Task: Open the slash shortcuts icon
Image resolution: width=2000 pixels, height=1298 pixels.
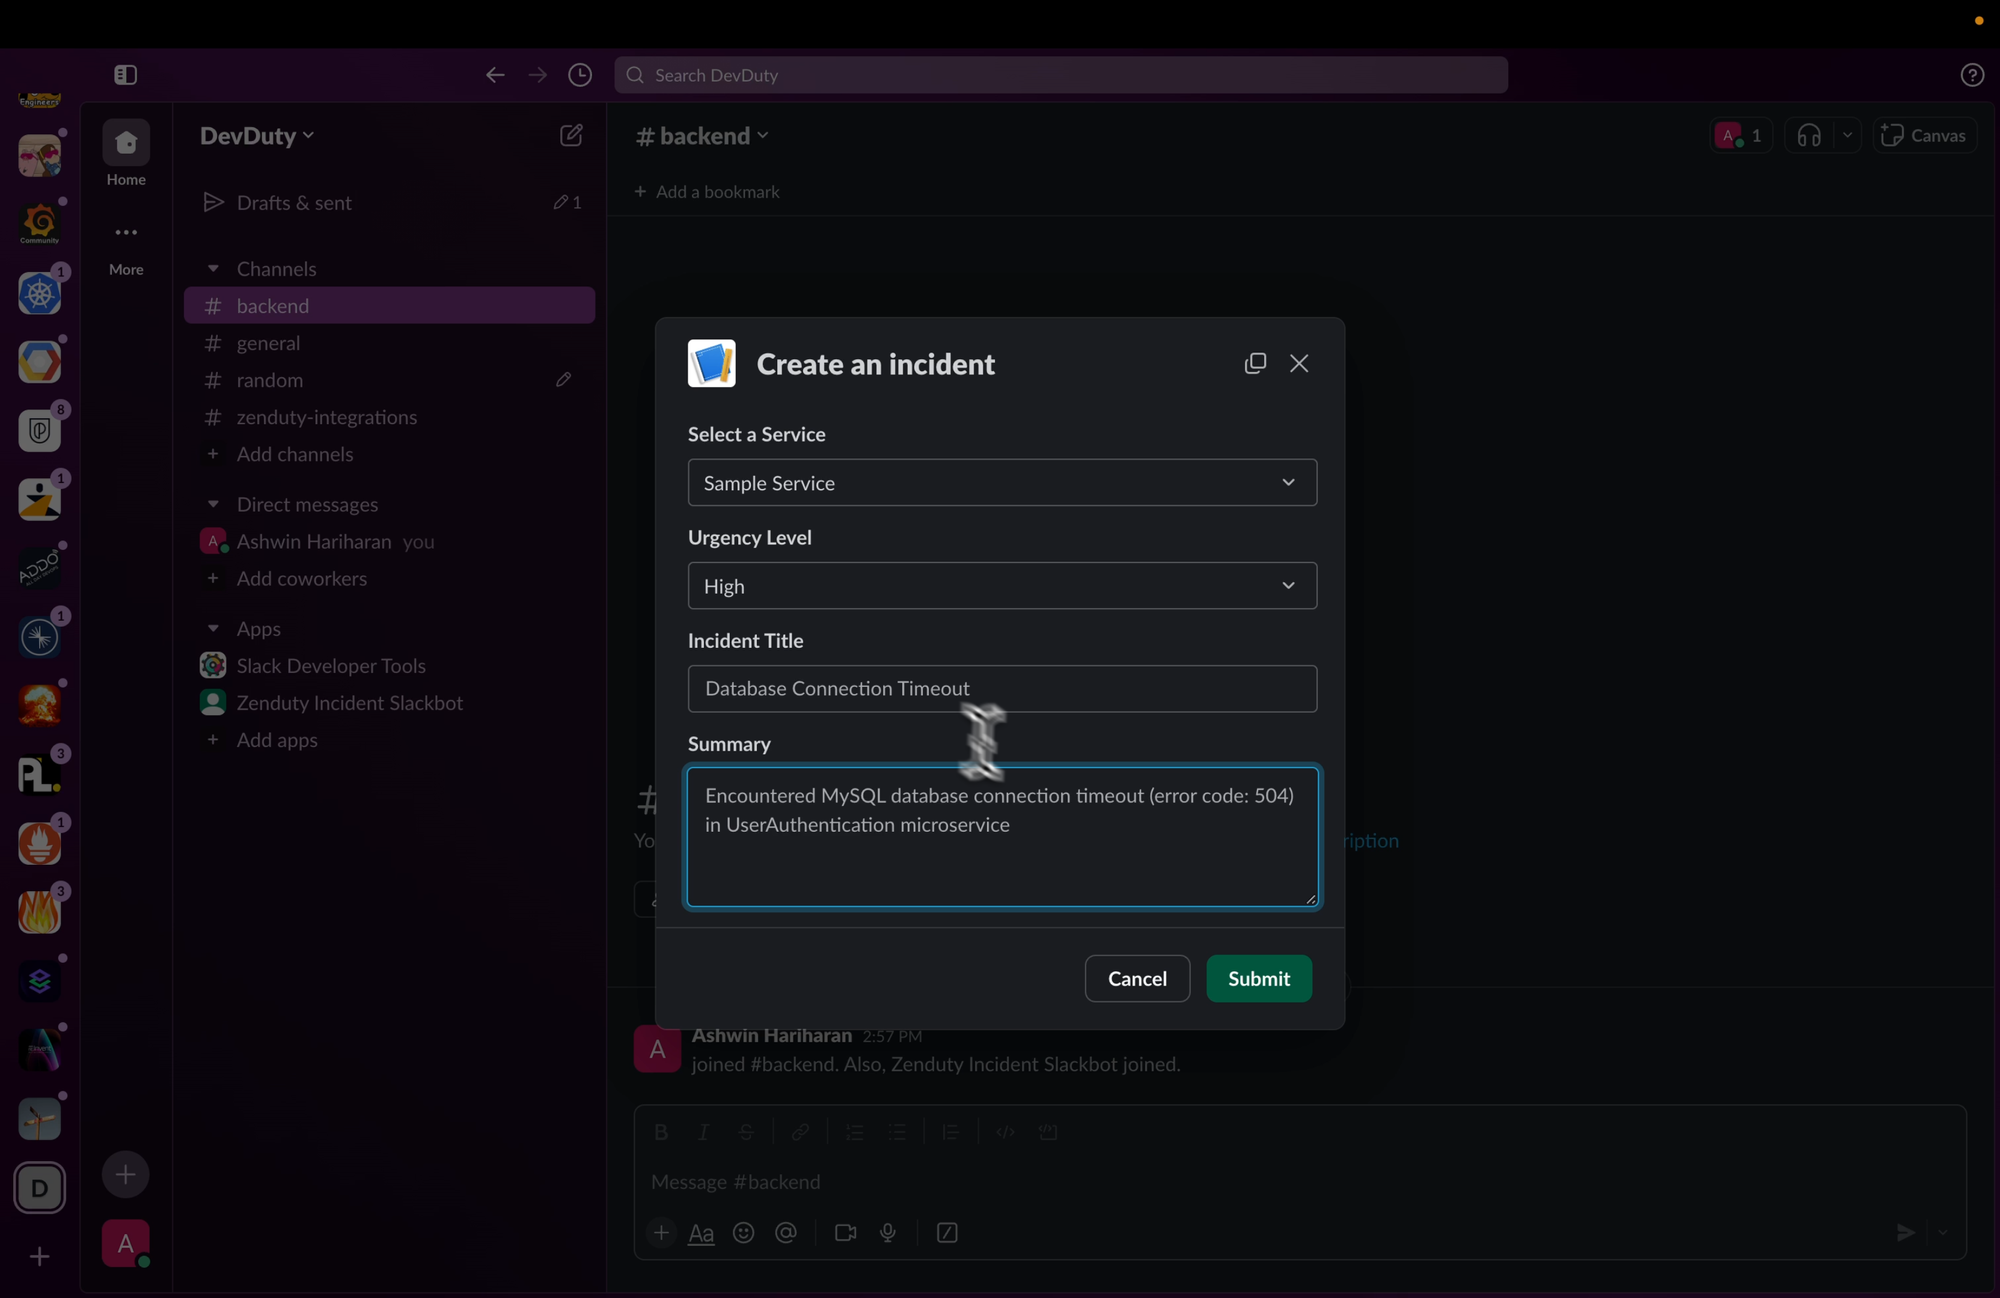Action: pyautogui.click(x=947, y=1233)
